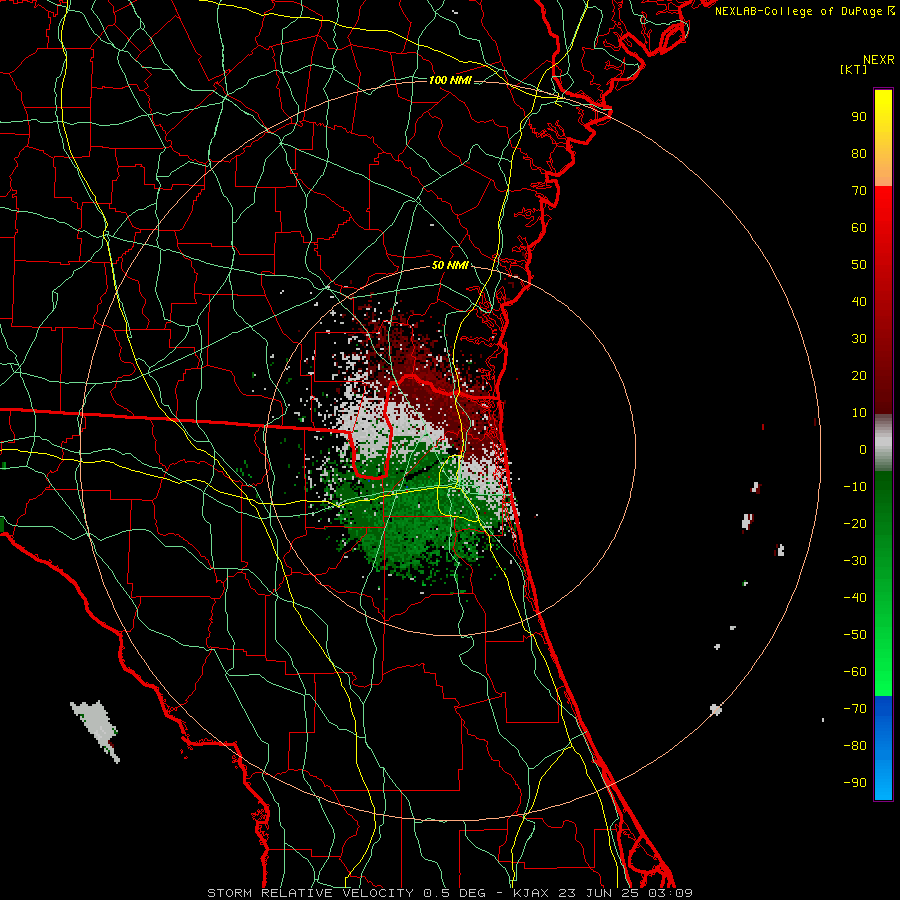This screenshot has width=900, height=900.
Task: Click the 40 value on the scale
Action: (859, 302)
